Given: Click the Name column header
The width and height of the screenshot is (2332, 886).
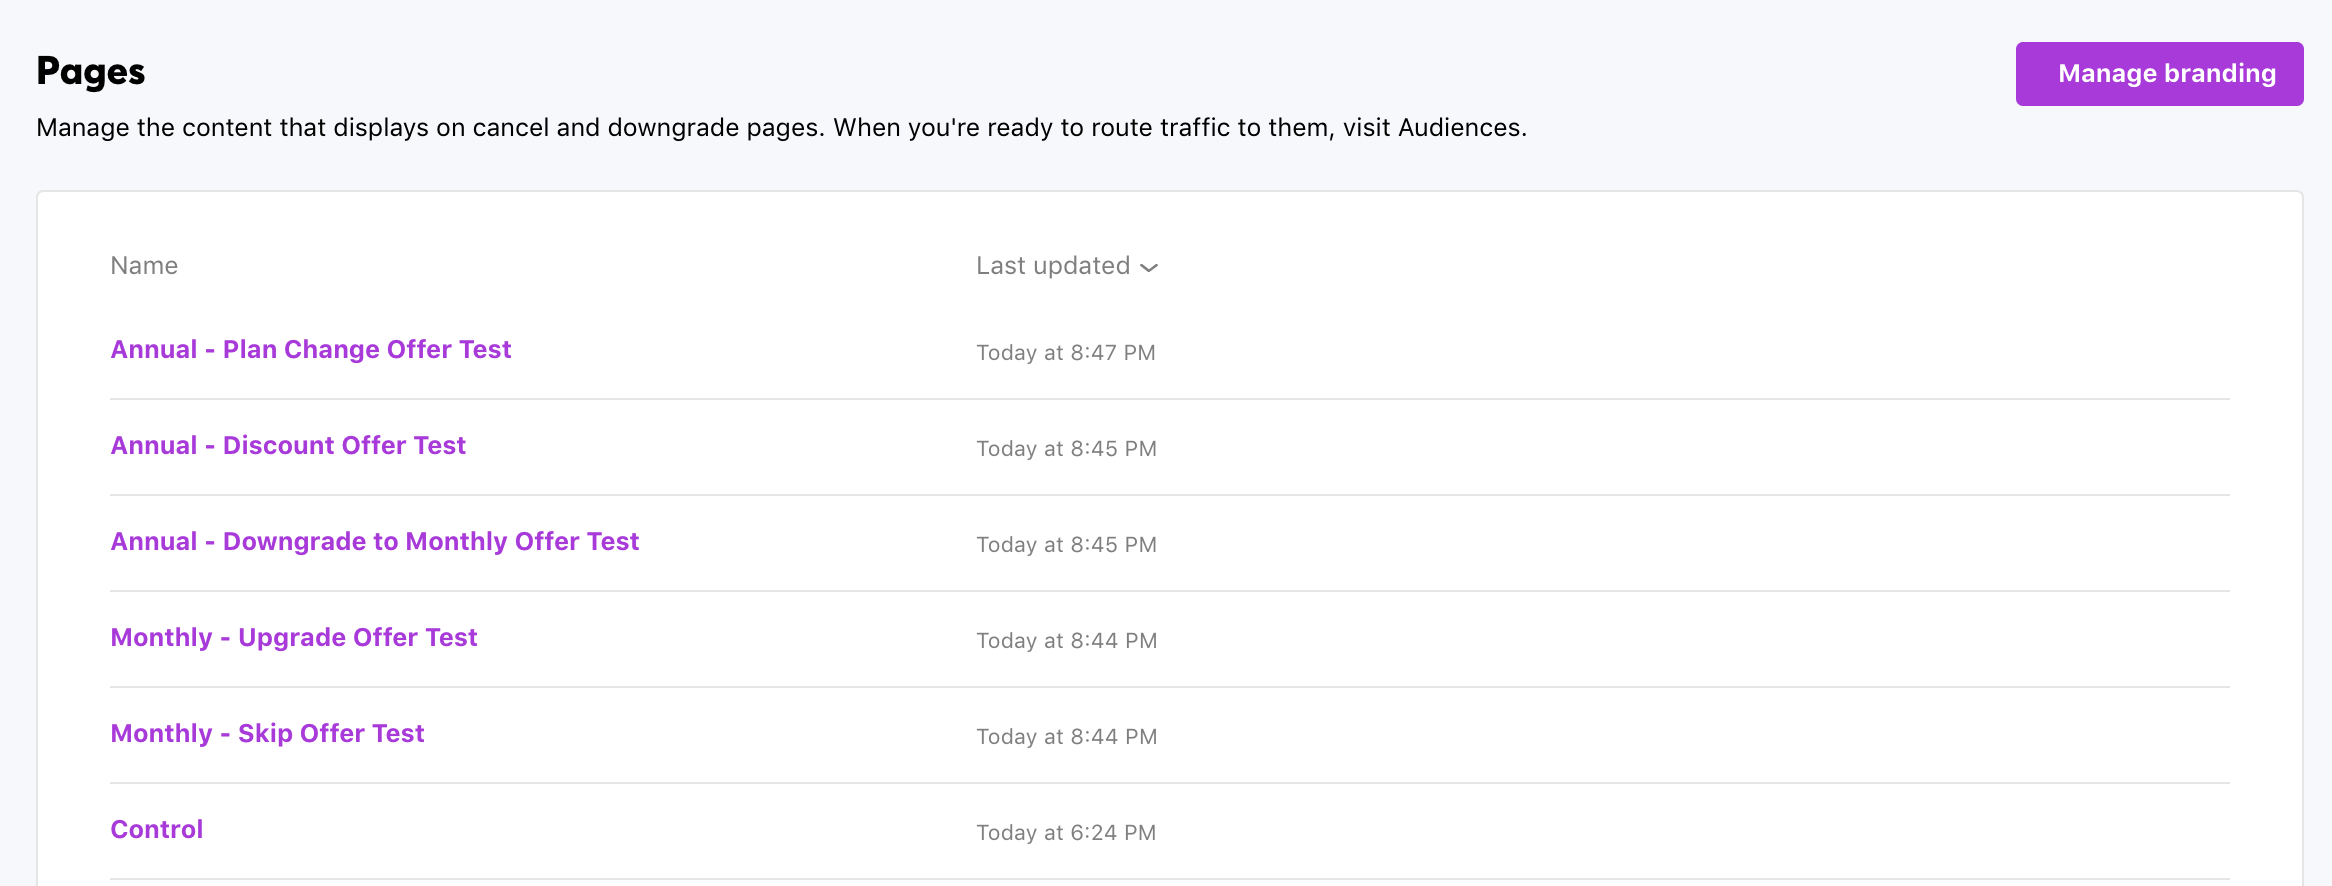Looking at the screenshot, I should coord(144,266).
